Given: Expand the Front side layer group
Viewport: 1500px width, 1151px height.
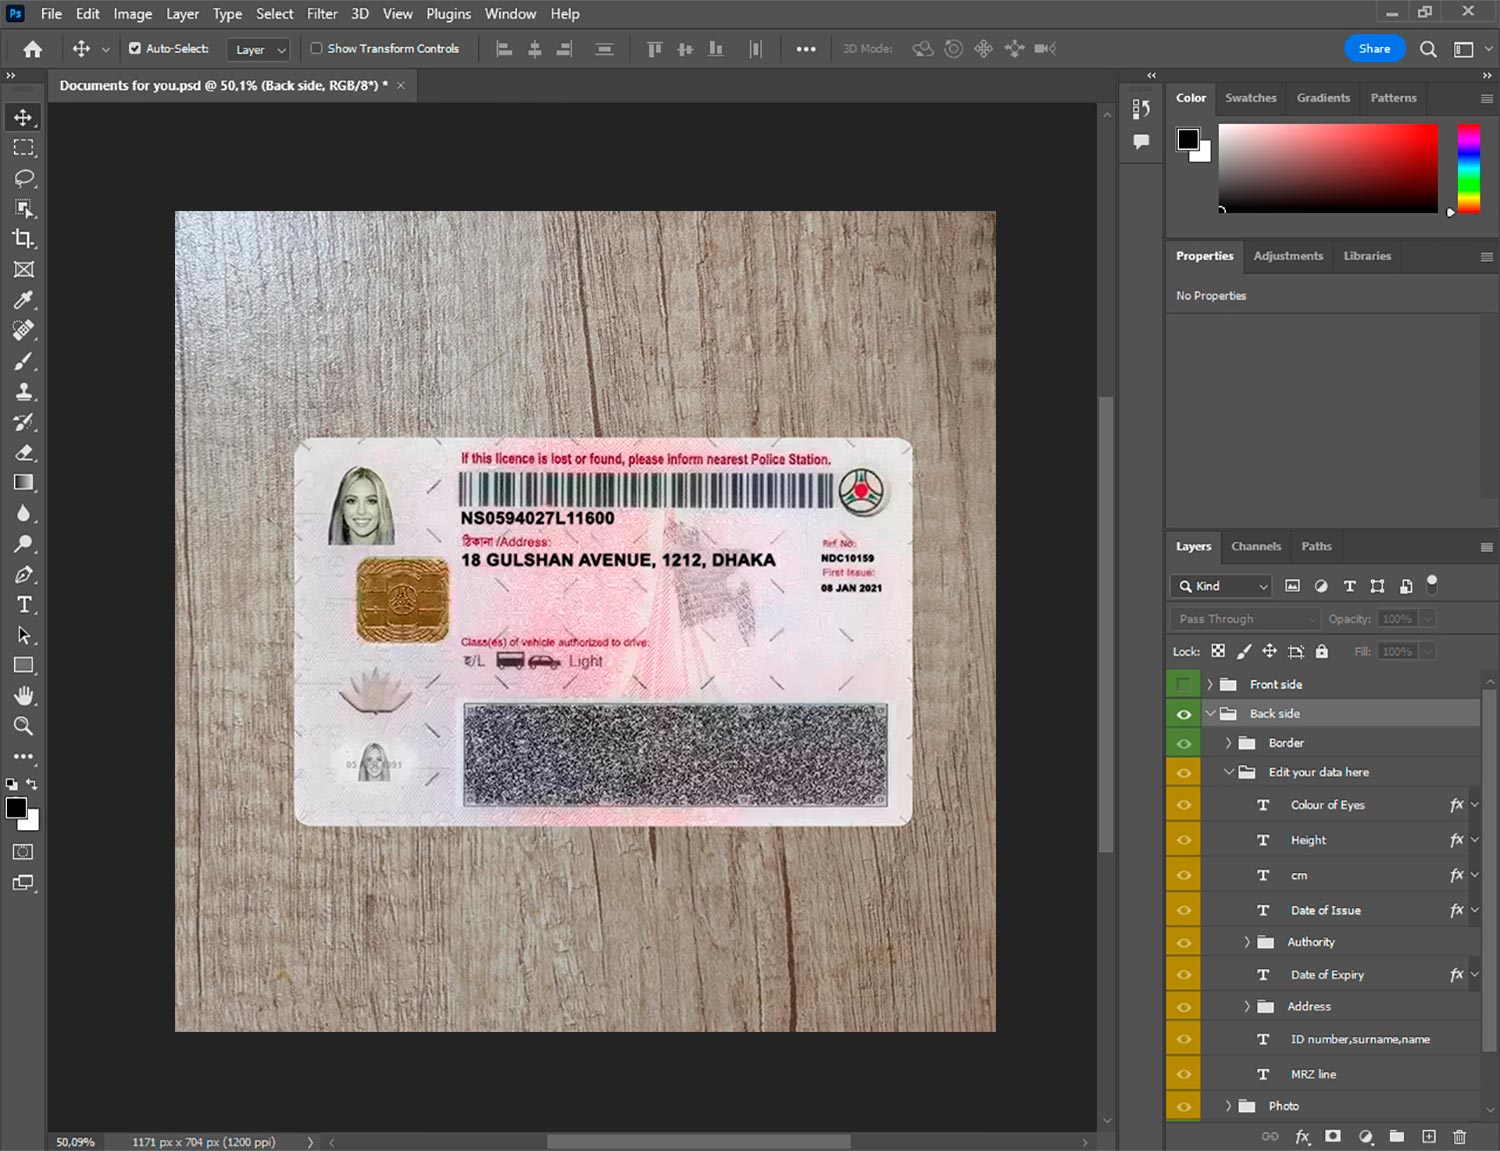Looking at the screenshot, I should tap(1209, 685).
